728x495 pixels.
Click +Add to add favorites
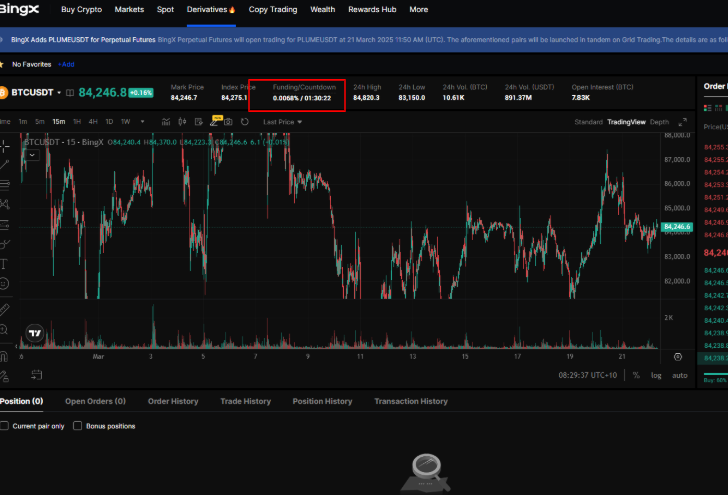(x=66, y=65)
